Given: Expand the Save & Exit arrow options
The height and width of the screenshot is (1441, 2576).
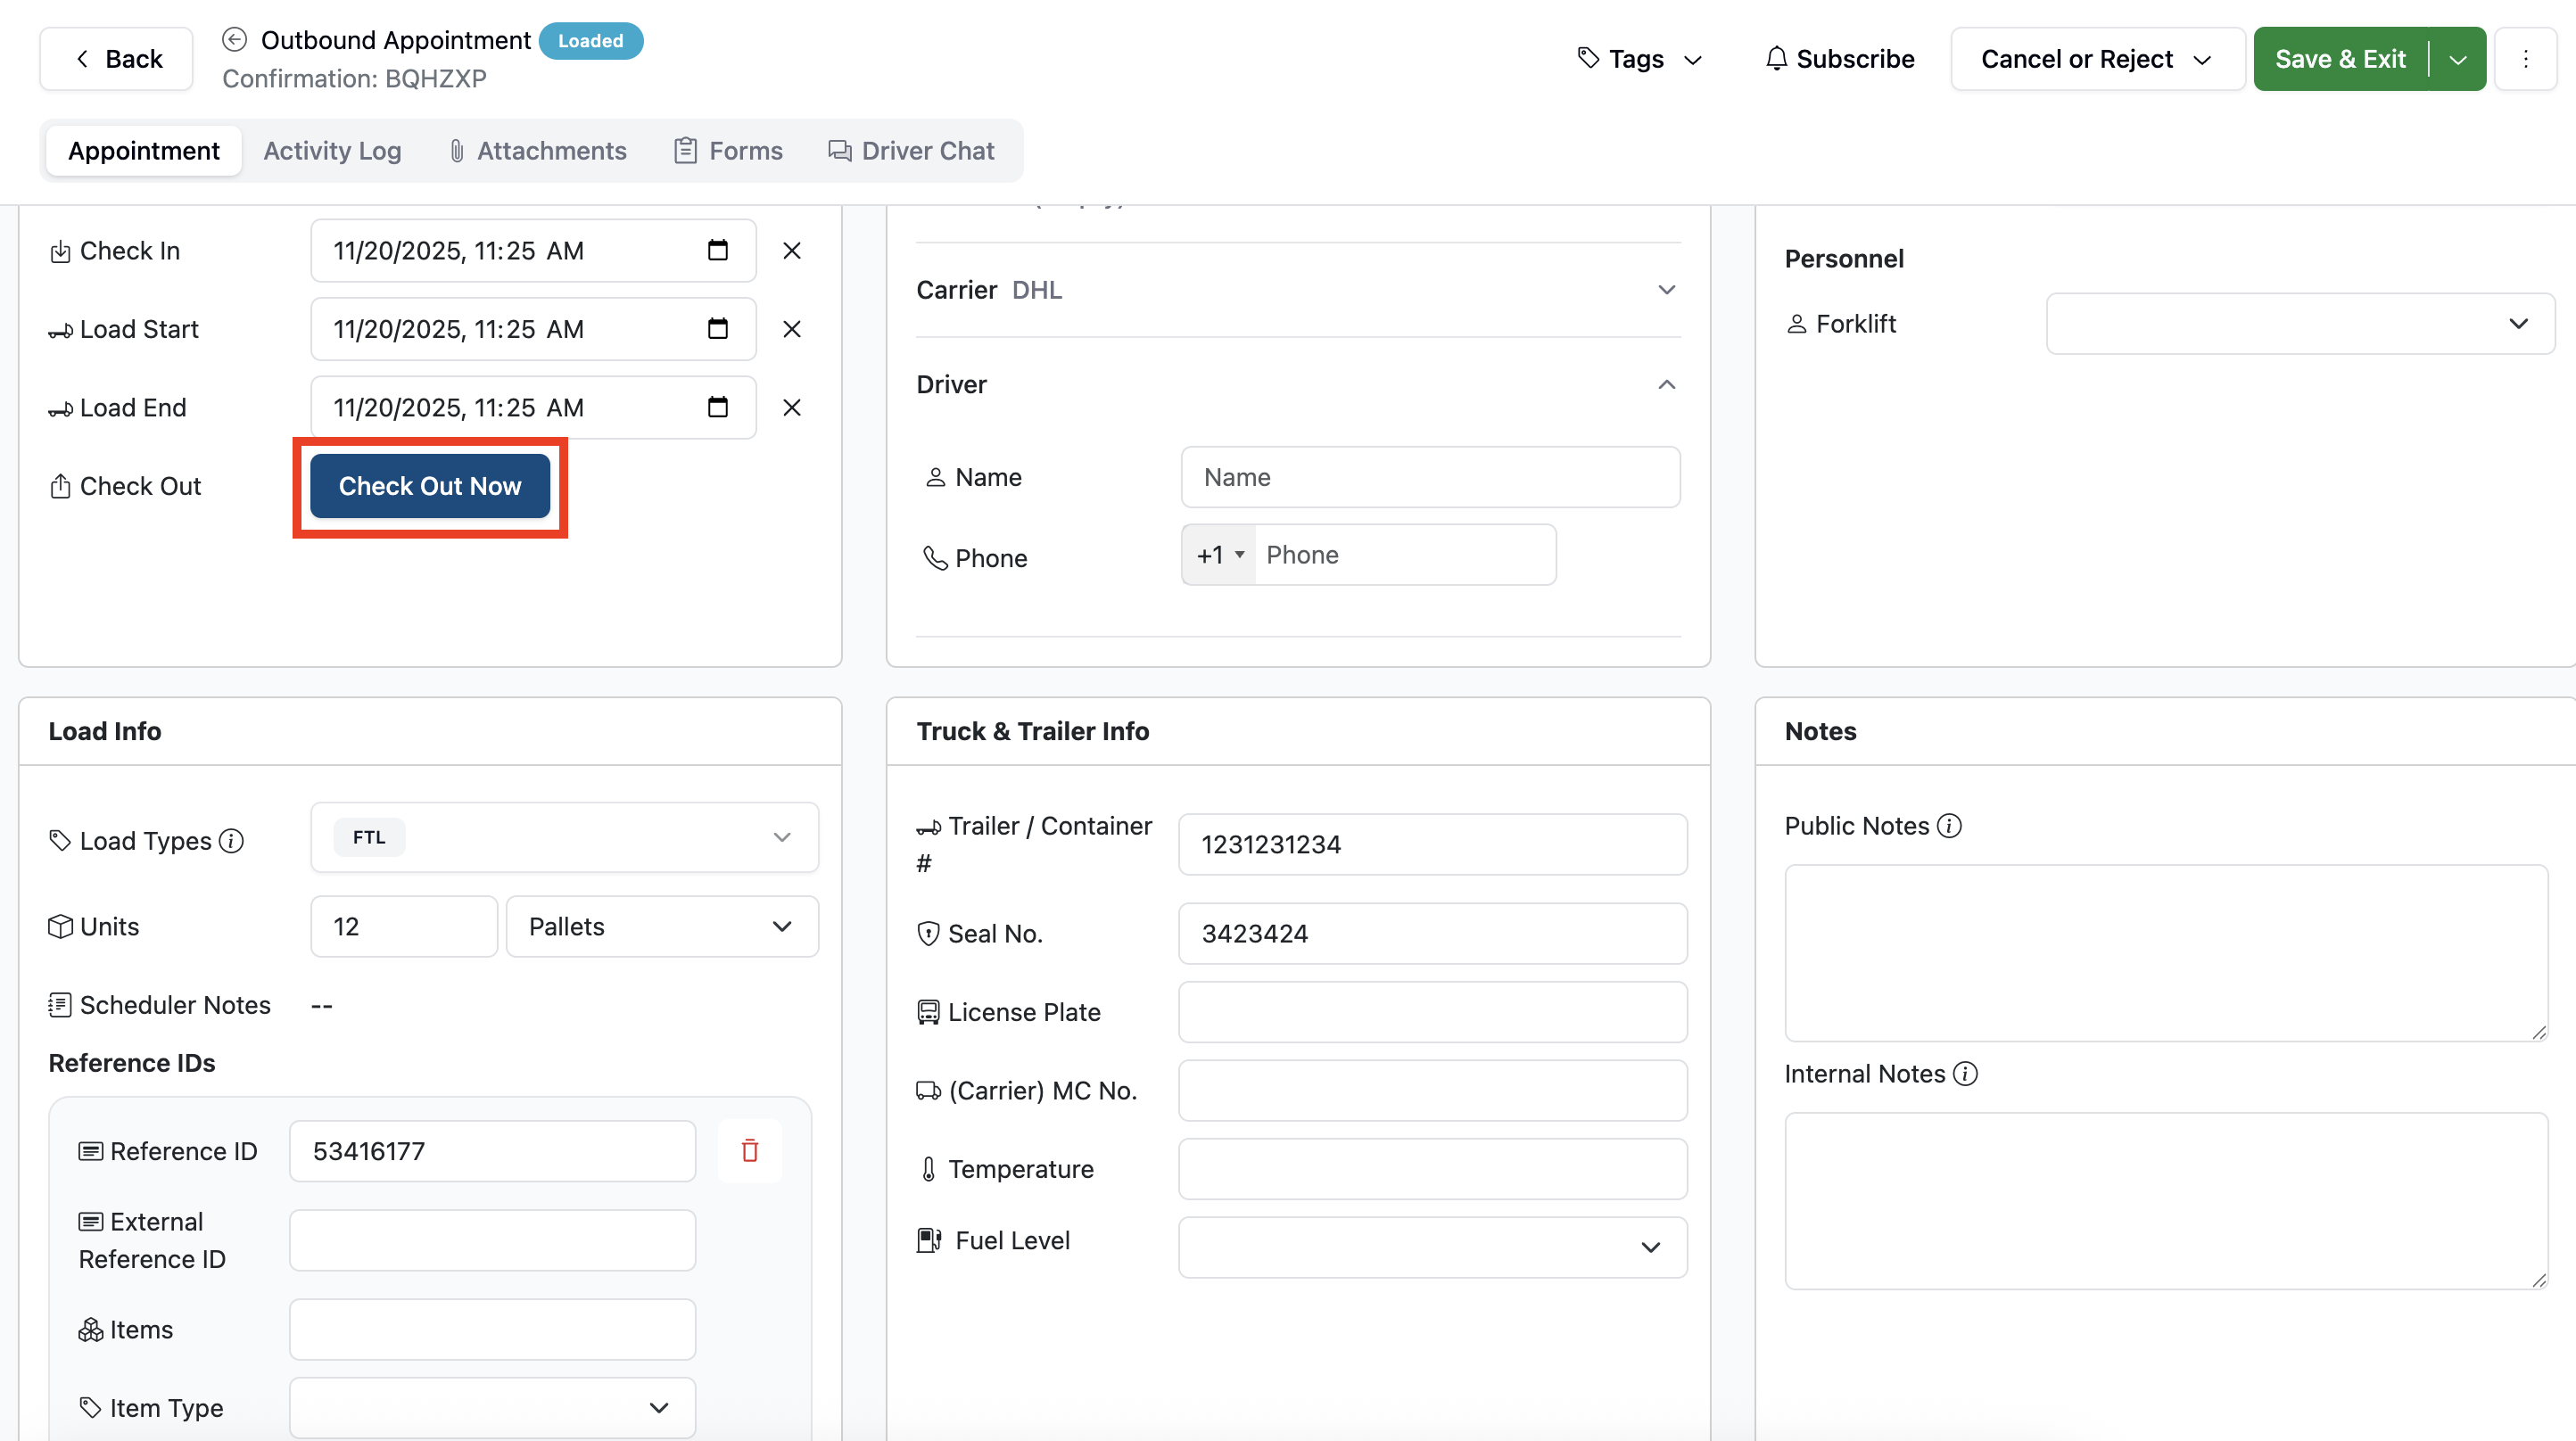Looking at the screenshot, I should click(2458, 59).
